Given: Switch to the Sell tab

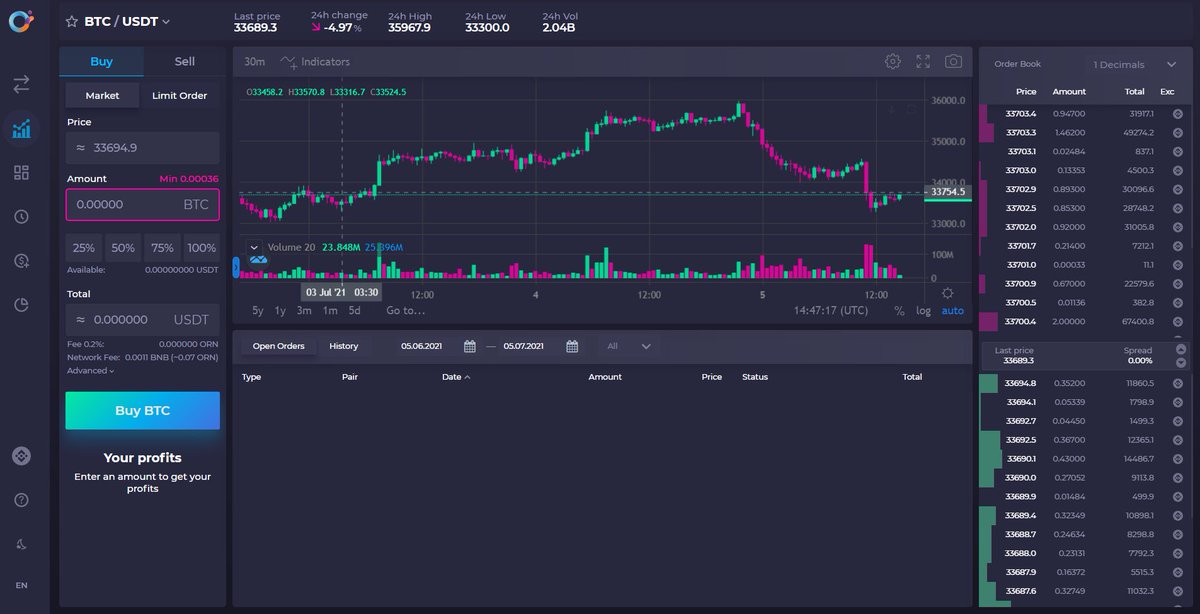Looking at the screenshot, I should [185, 62].
